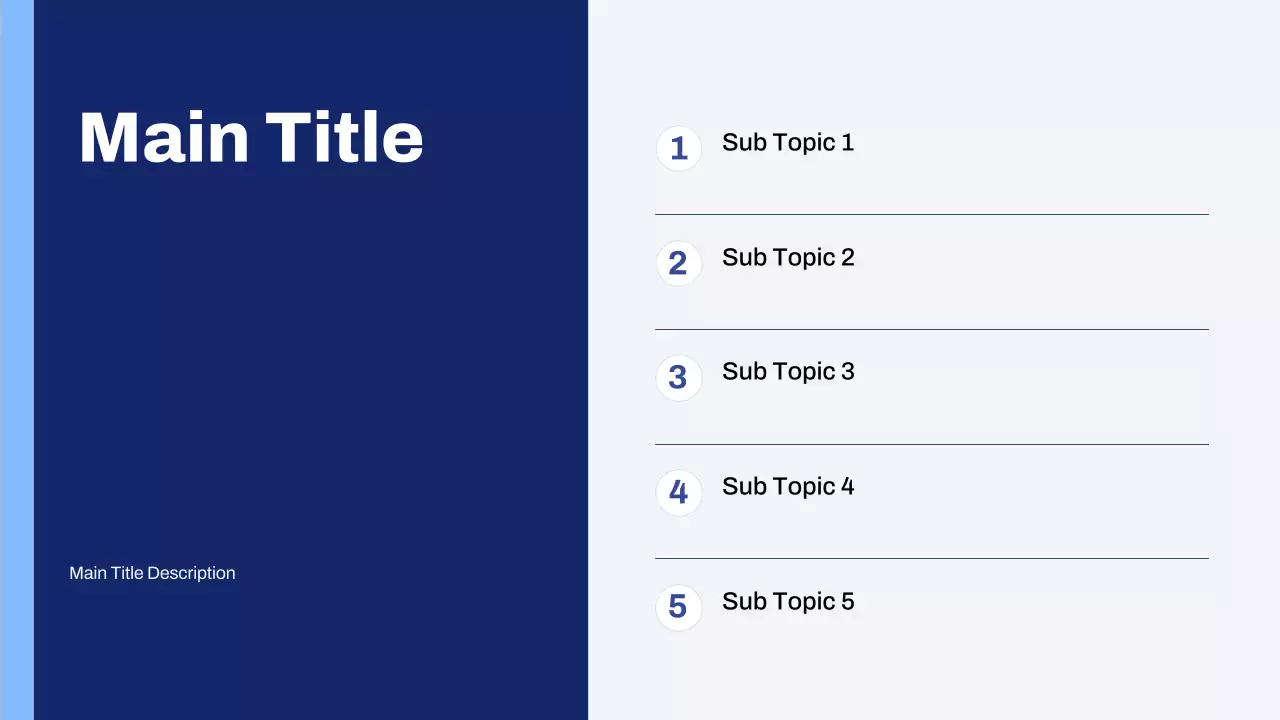Screen dimensions: 1280x720
Task: Click the divider line below Sub Topic 2
Action: coord(931,329)
